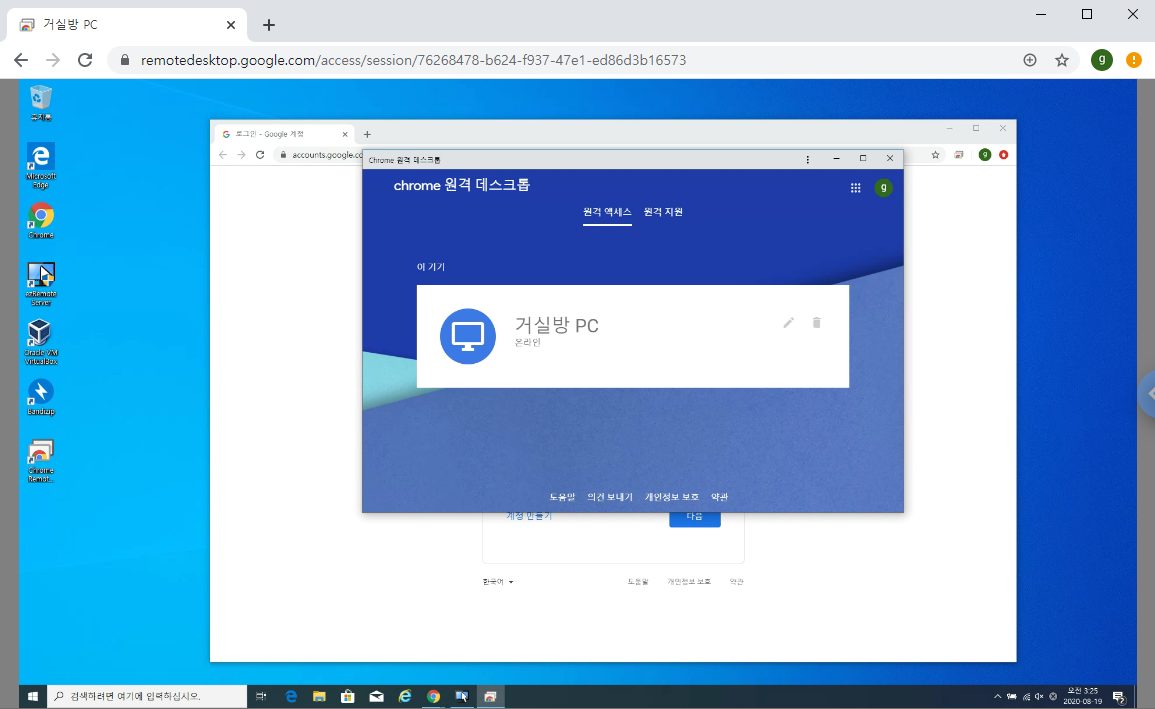Open the 약관 link in remote desktop app footer
Image resolution: width=1155 pixels, height=709 pixels.
tap(720, 497)
